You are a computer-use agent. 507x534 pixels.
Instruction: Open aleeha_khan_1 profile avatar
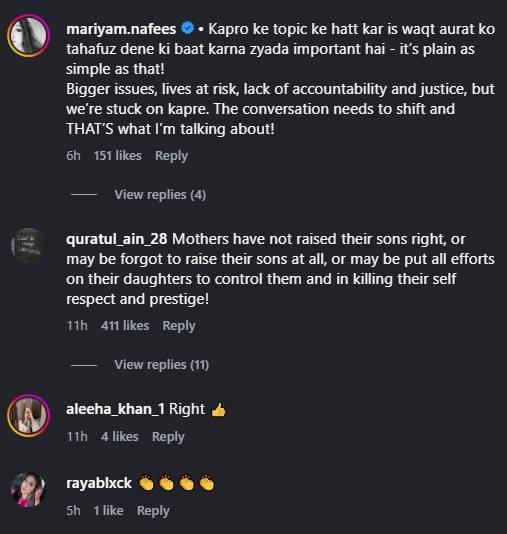pos(29,415)
